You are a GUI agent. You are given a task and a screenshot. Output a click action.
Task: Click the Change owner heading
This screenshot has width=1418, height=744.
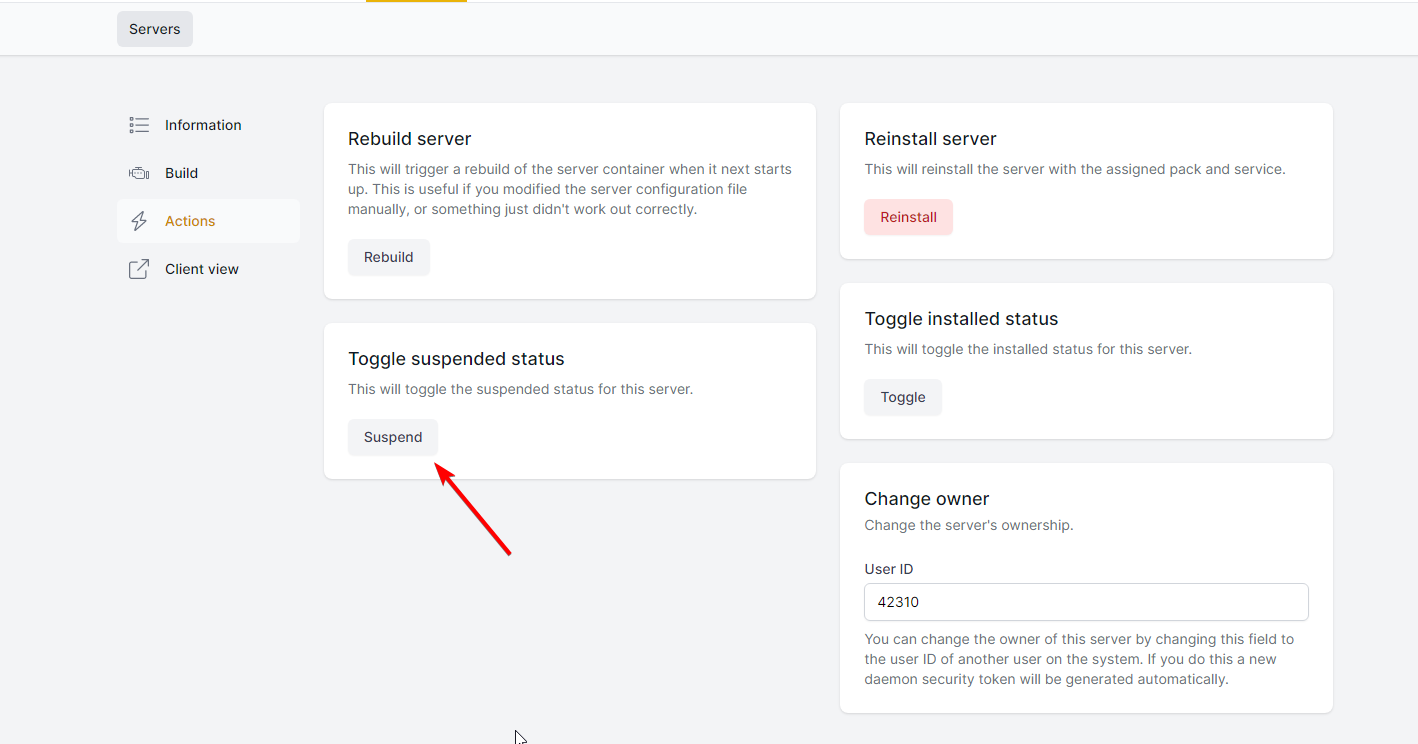(x=927, y=499)
